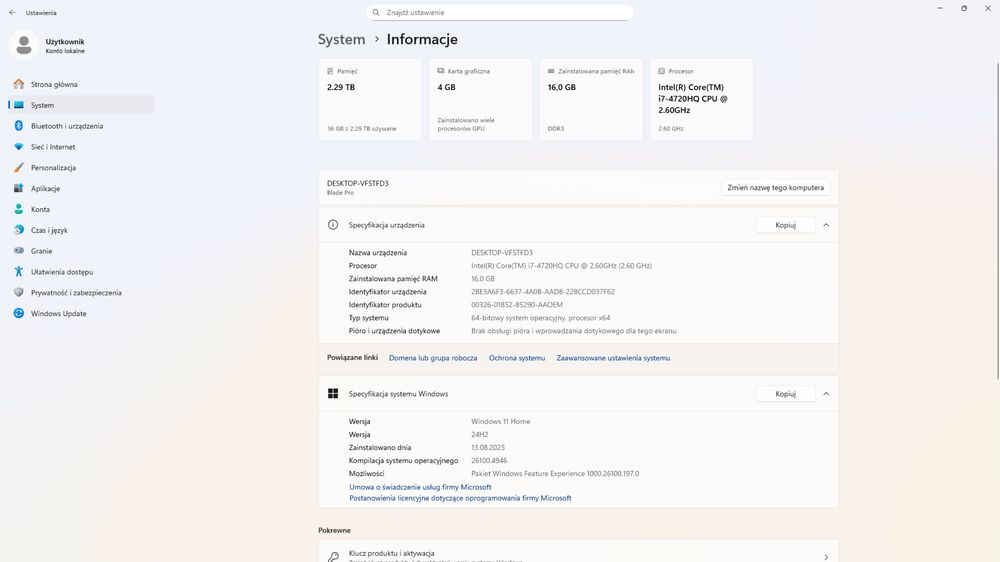
Task: Open Konta settings
Action: (x=40, y=210)
